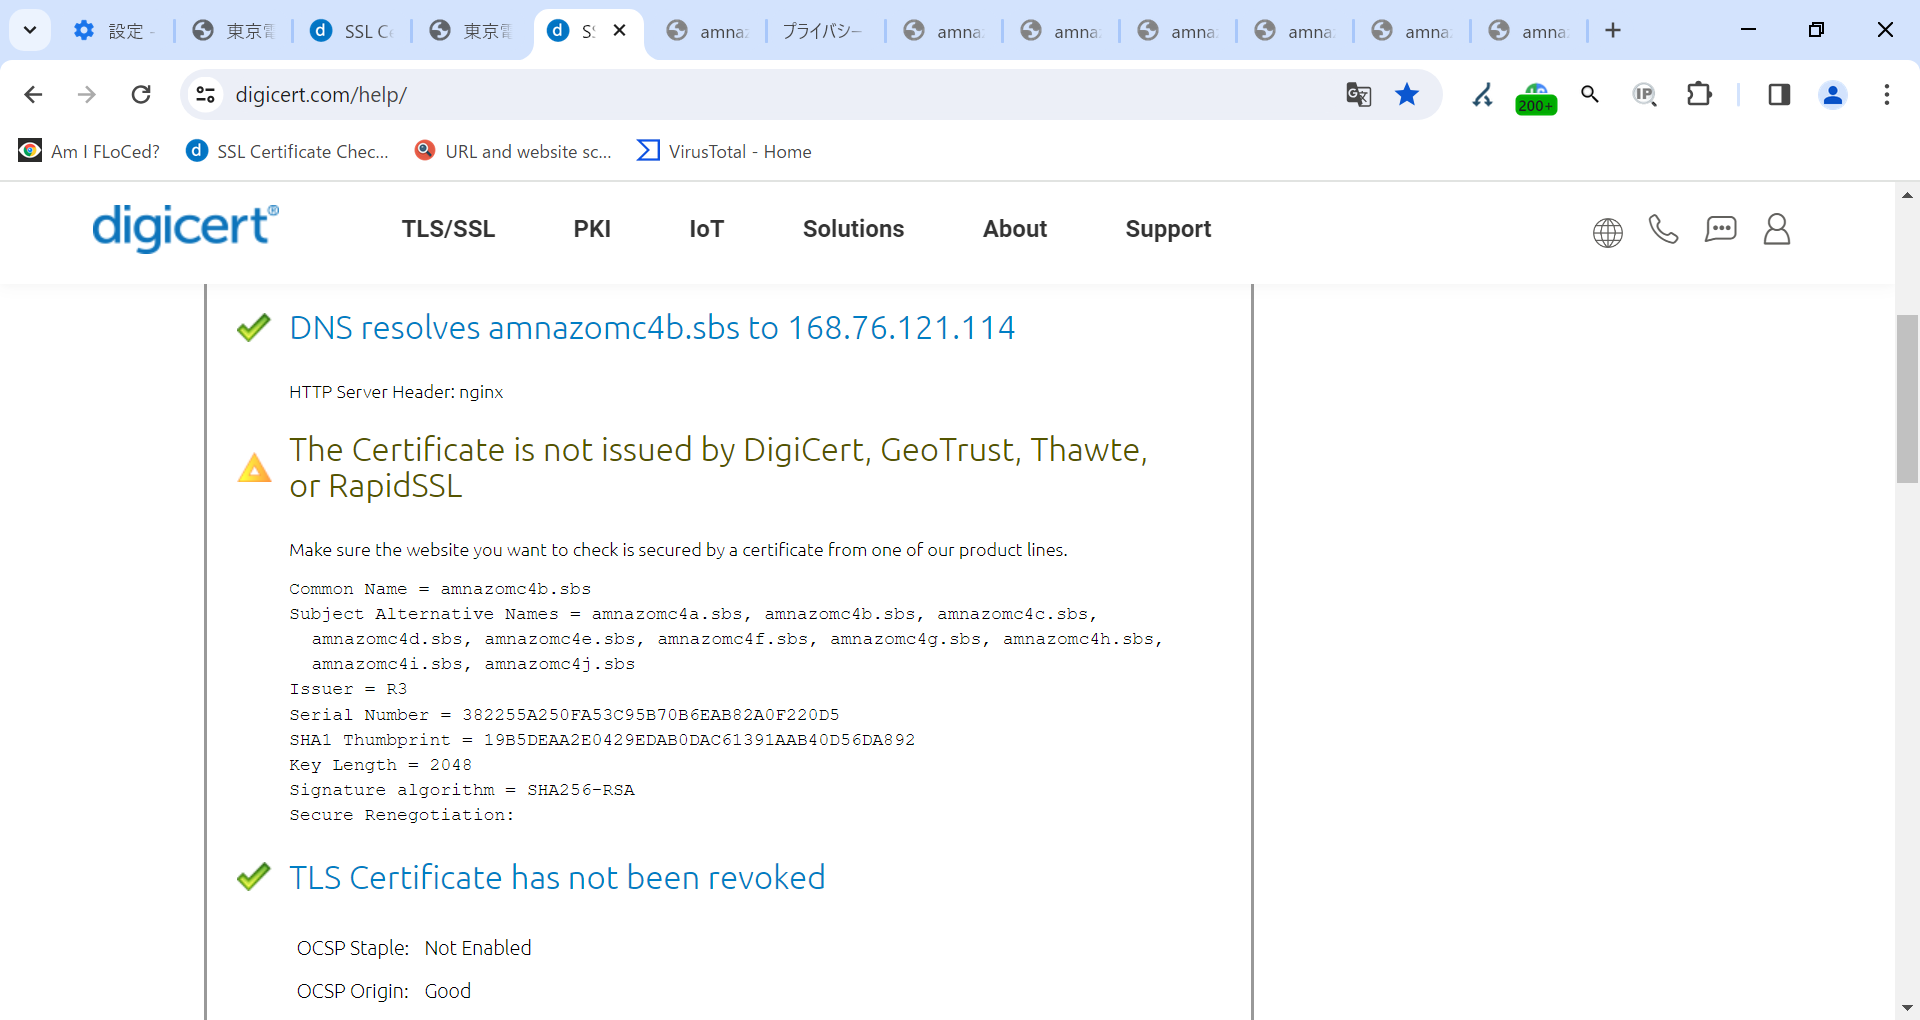Click the DigiCert logo
1920x1020 pixels.
click(185, 228)
